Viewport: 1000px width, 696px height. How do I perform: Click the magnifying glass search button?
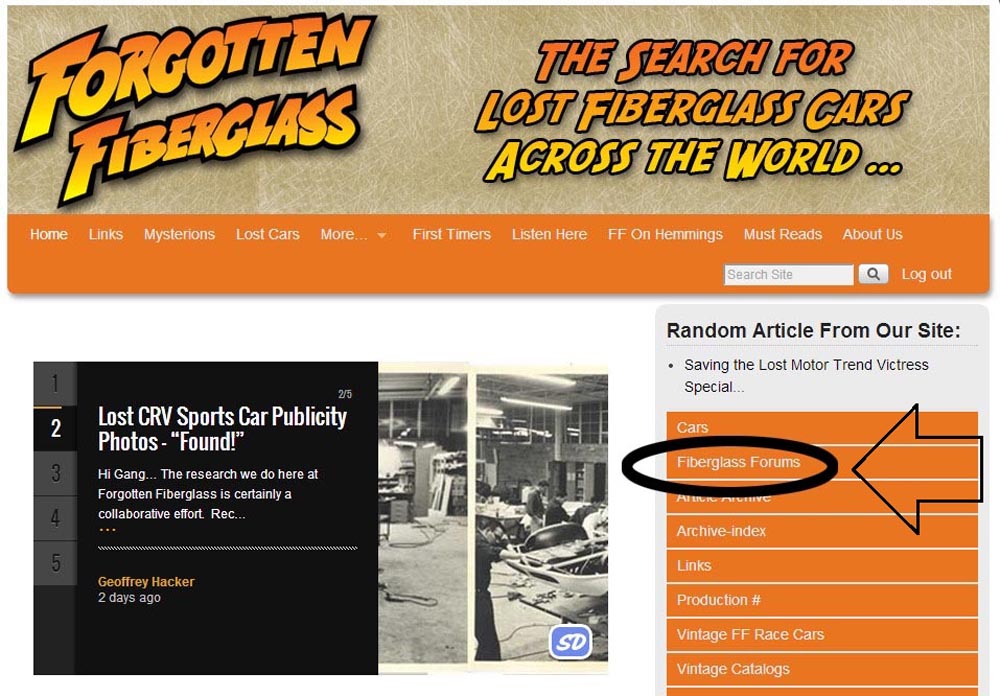873,274
